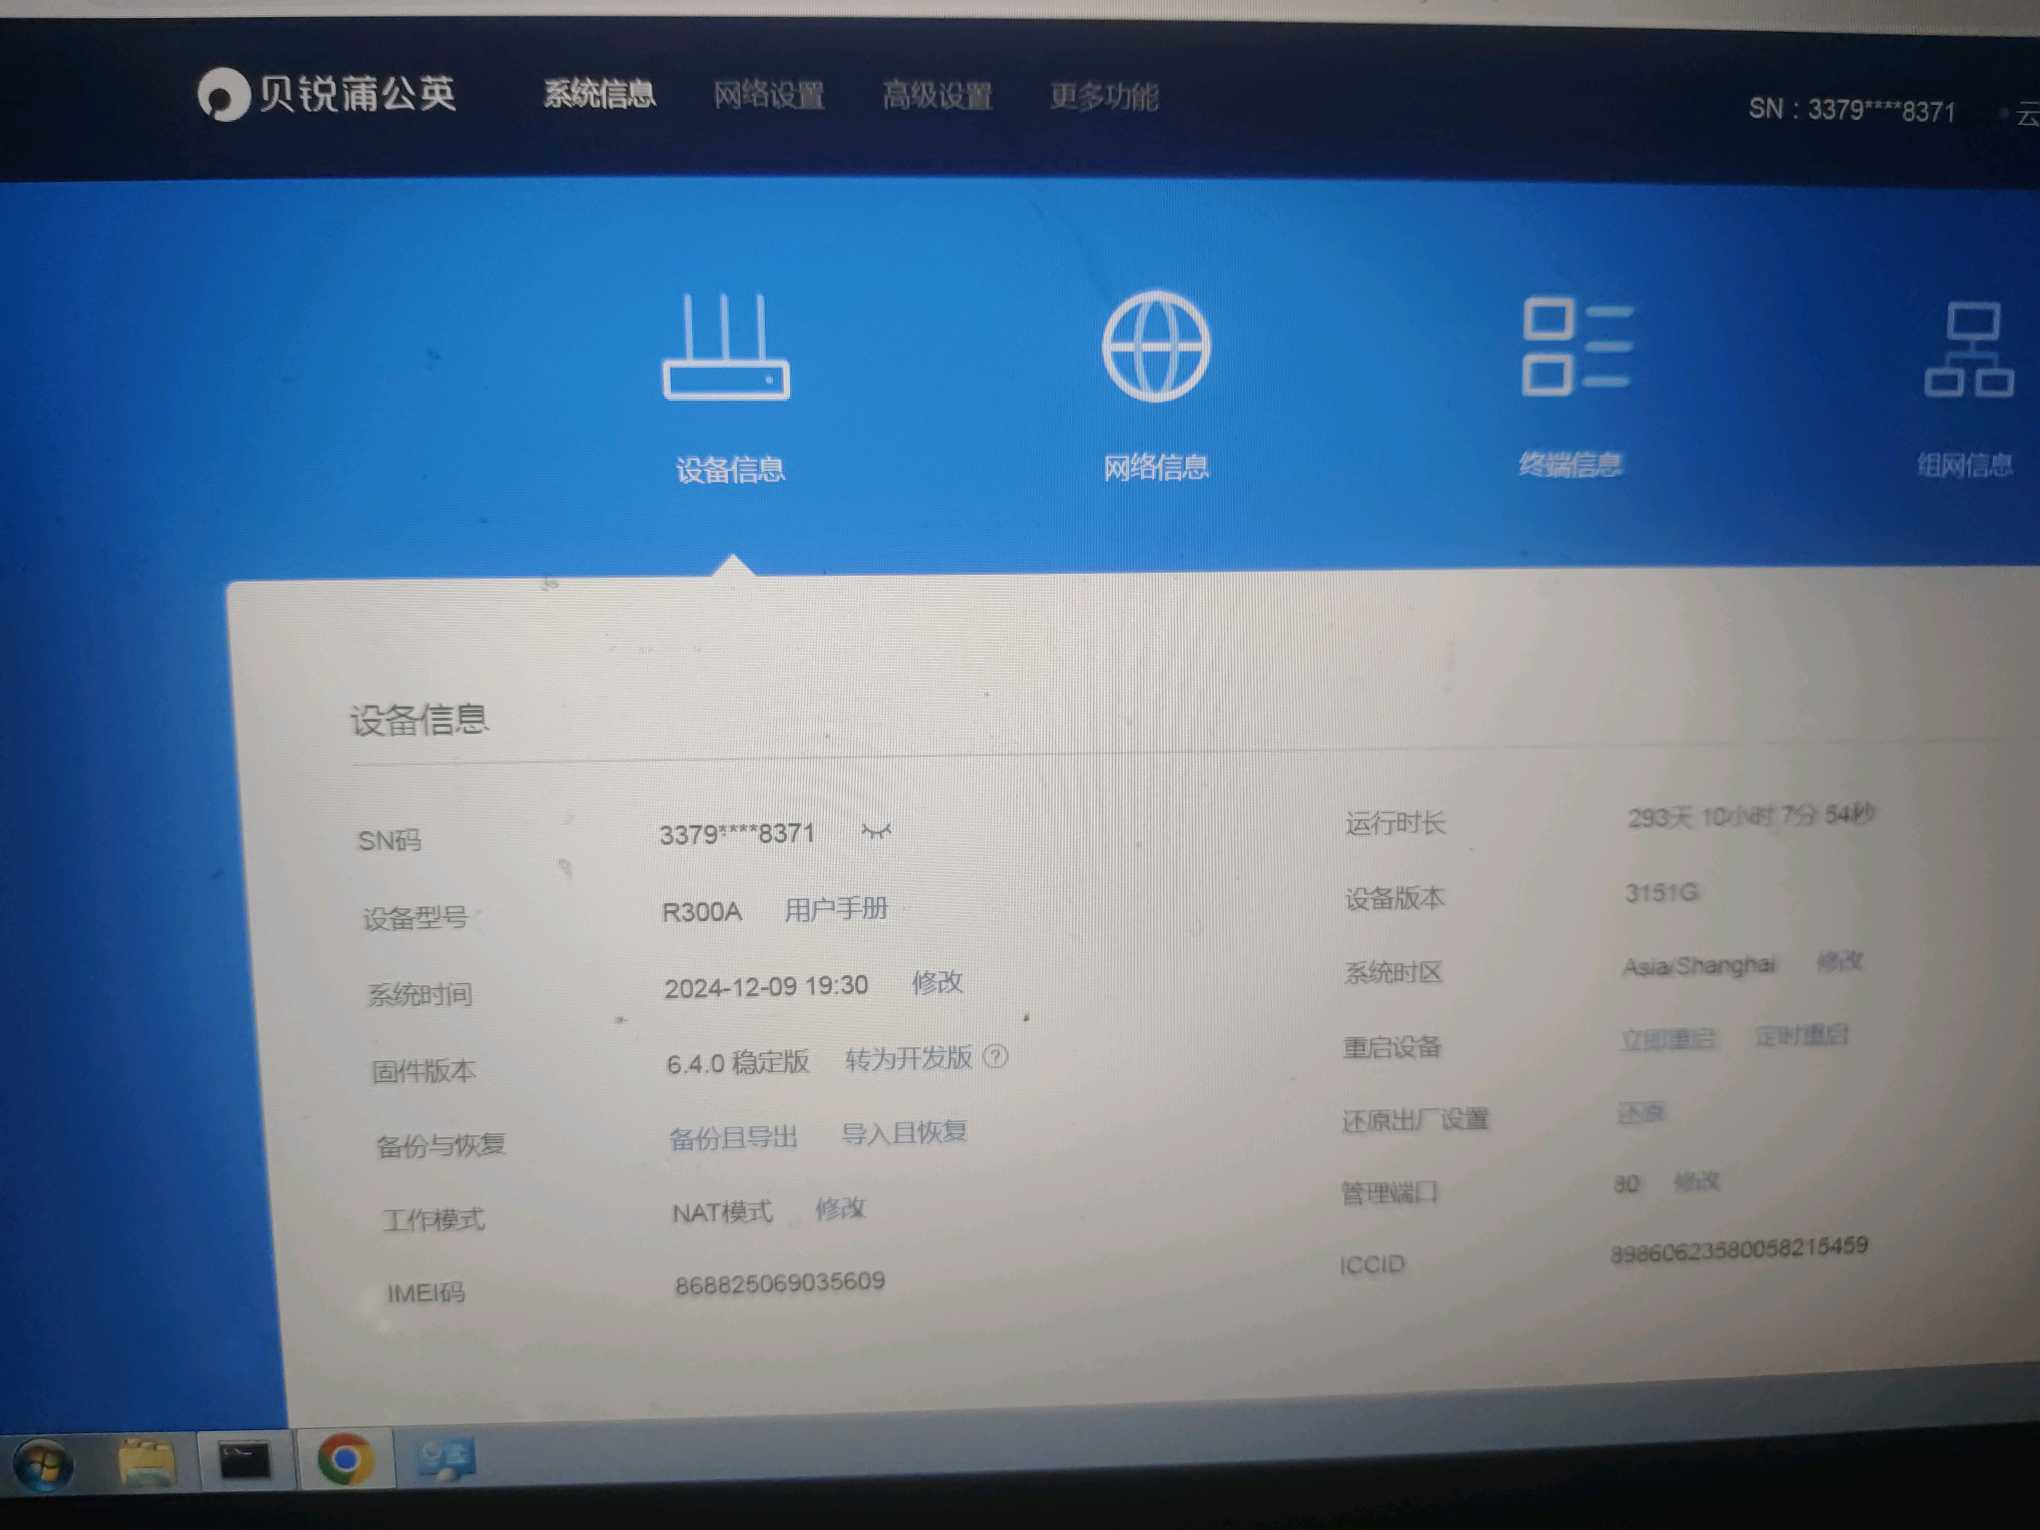Click the 贝锐蒲公英 logo
2040x1530 pixels.
[x=327, y=96]
